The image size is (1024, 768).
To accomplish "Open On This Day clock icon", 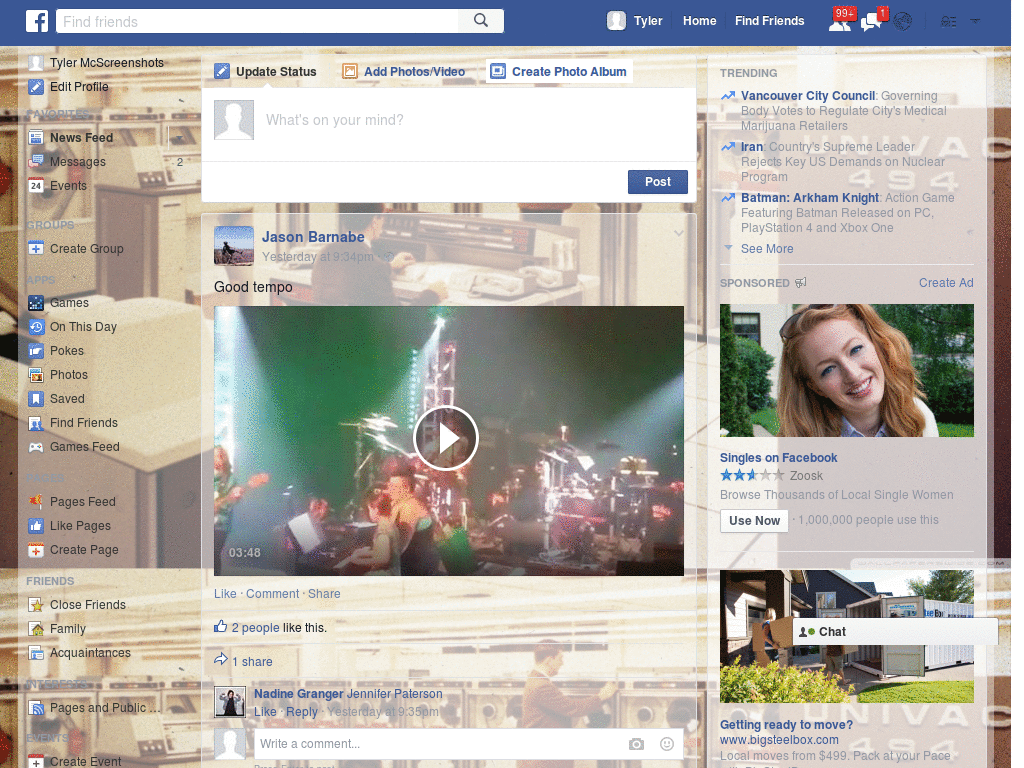I will (36, 327).
